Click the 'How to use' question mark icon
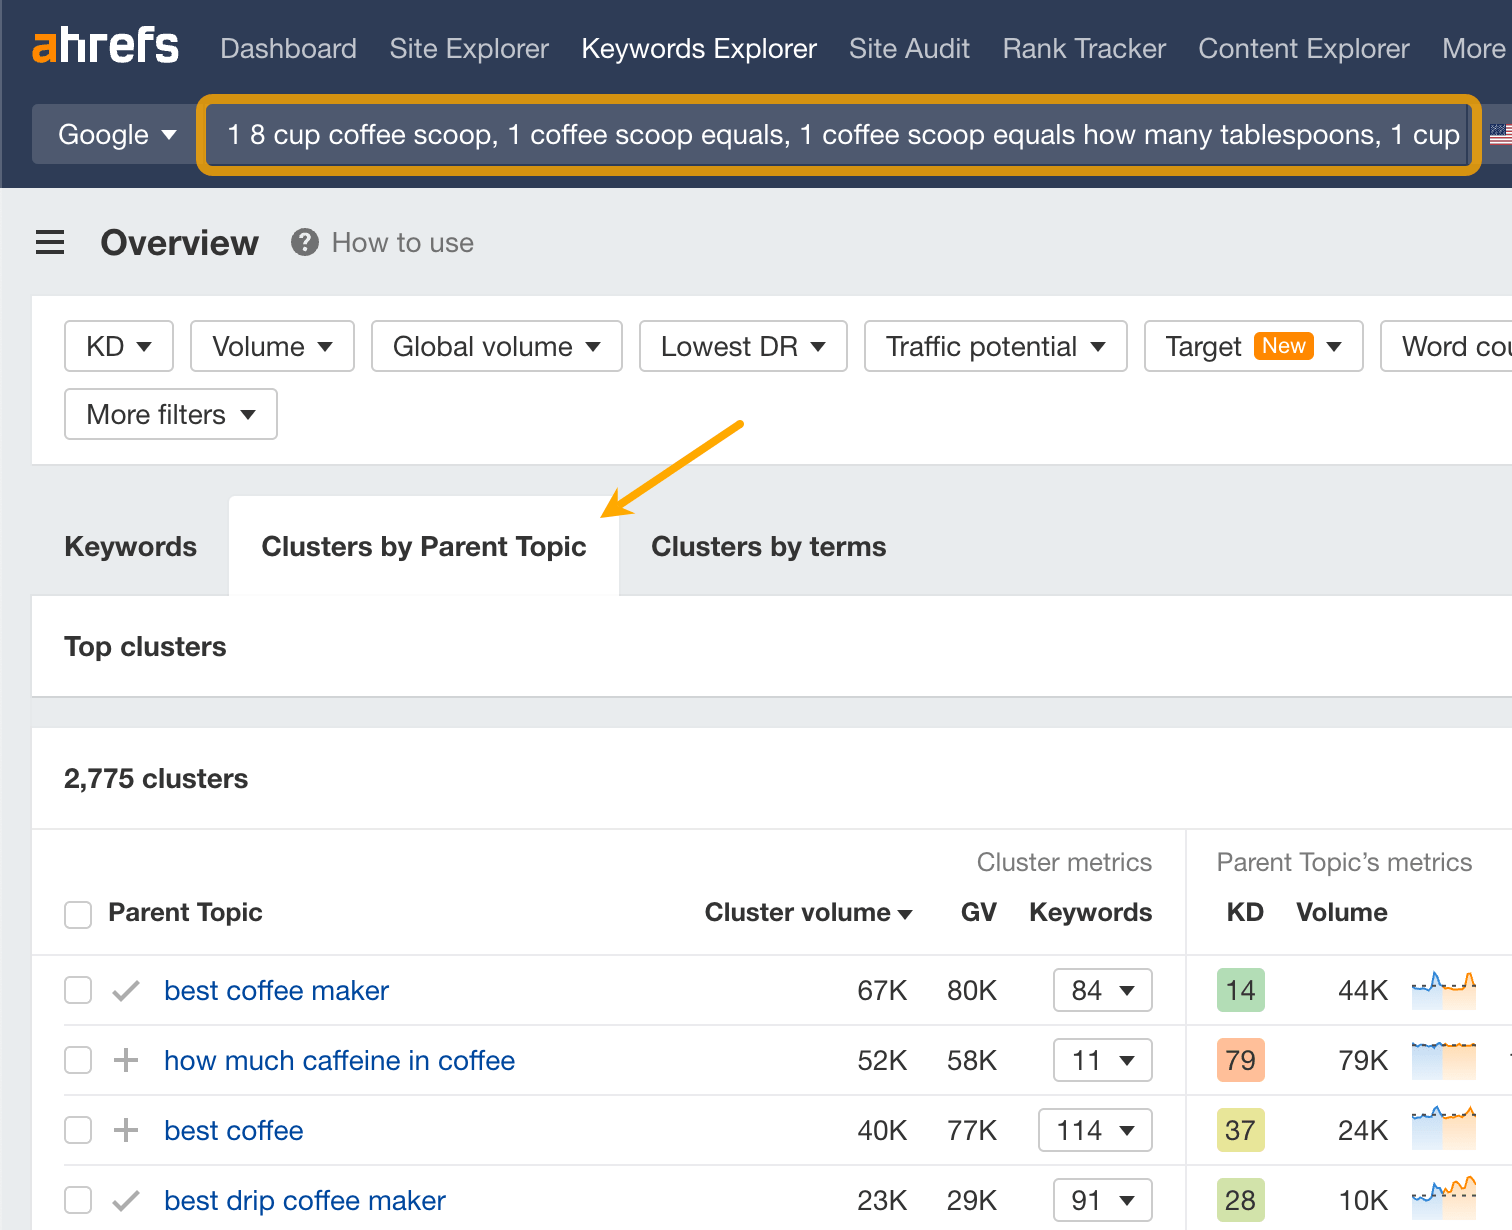The width and height of the screenshot is (1512, 1230). pos(303,242)
